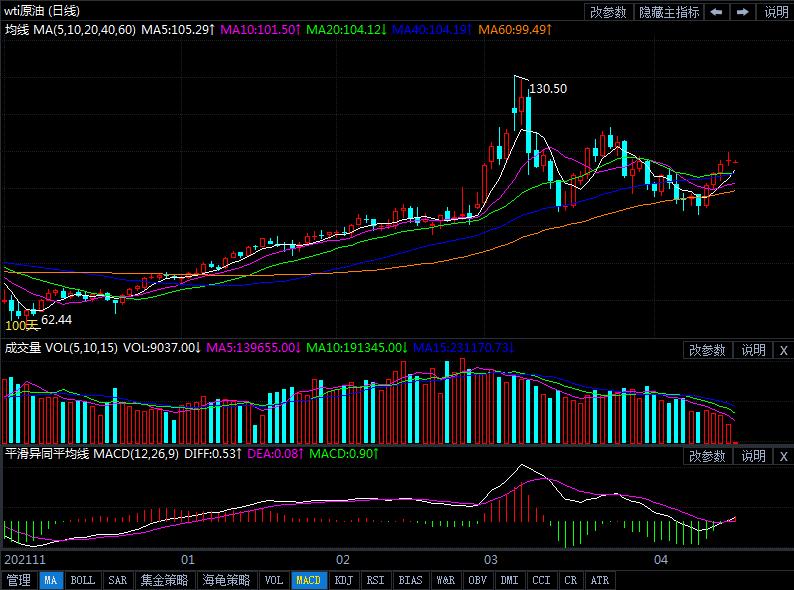Toggle the MACD indicator tab
Viewport: 794px width, 590px height.
pyautogui.click(x=308, y=580)
